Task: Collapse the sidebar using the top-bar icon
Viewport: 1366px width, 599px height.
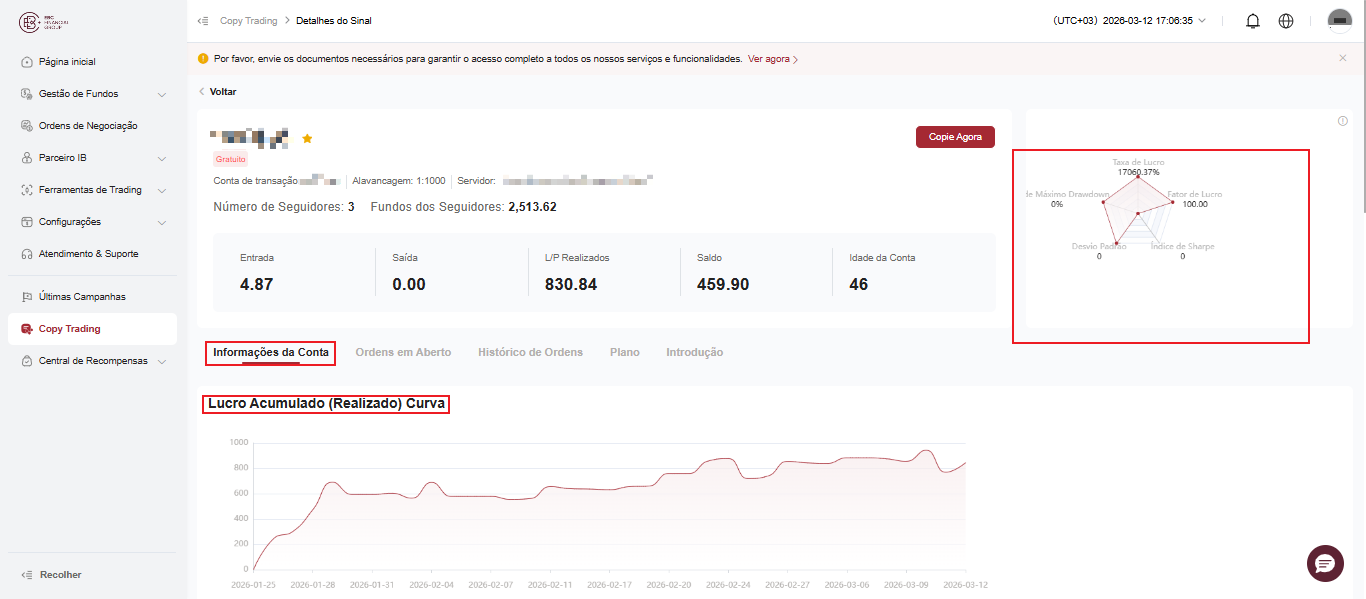Action: click(203, 20)
